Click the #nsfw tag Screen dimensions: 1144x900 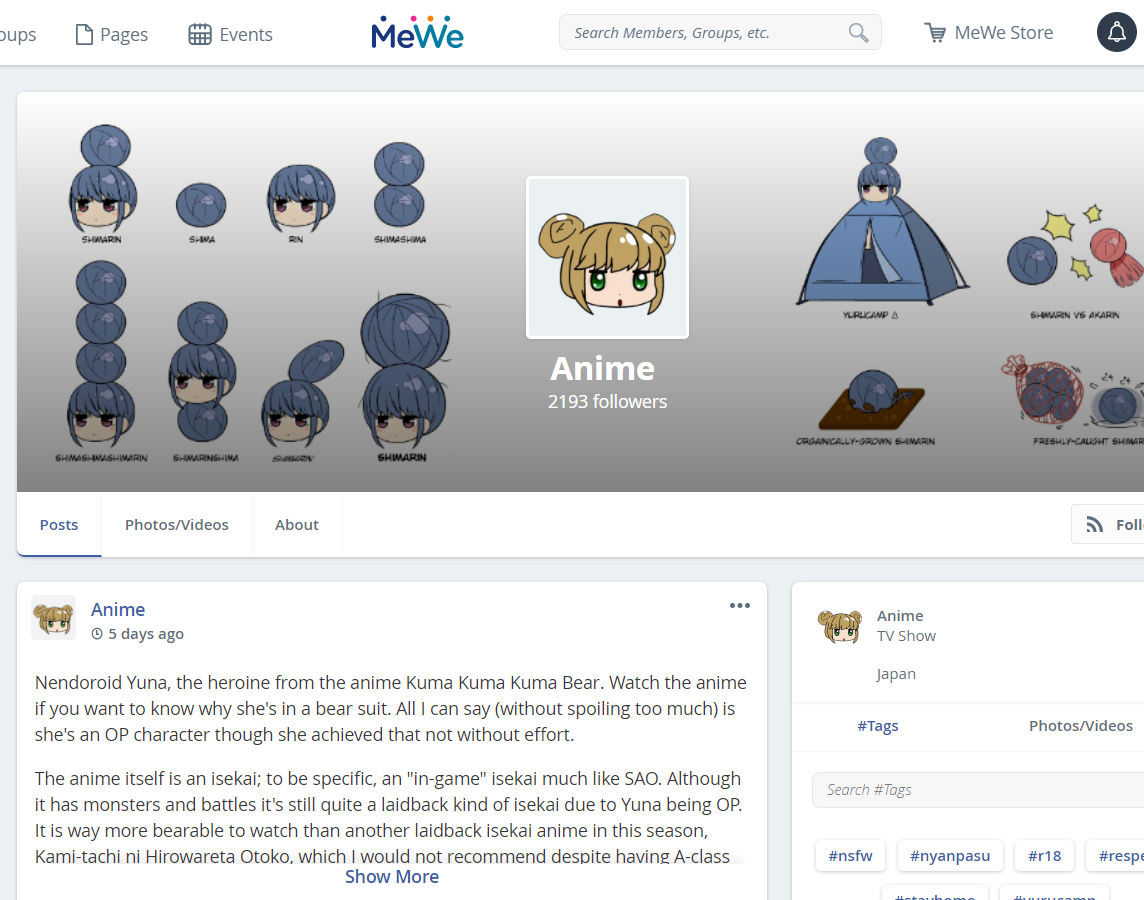(850, 856)
